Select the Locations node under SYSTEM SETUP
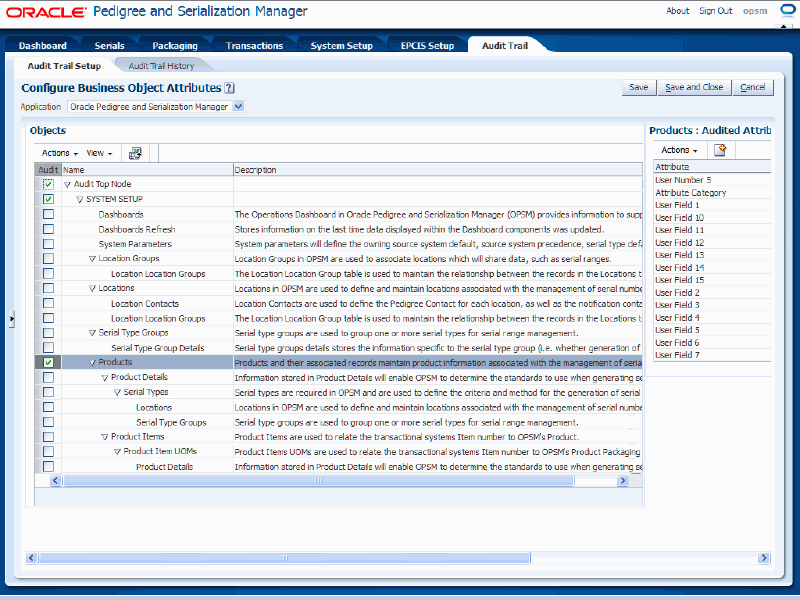The width and height of the screenshot is (800, 600). 116,288
